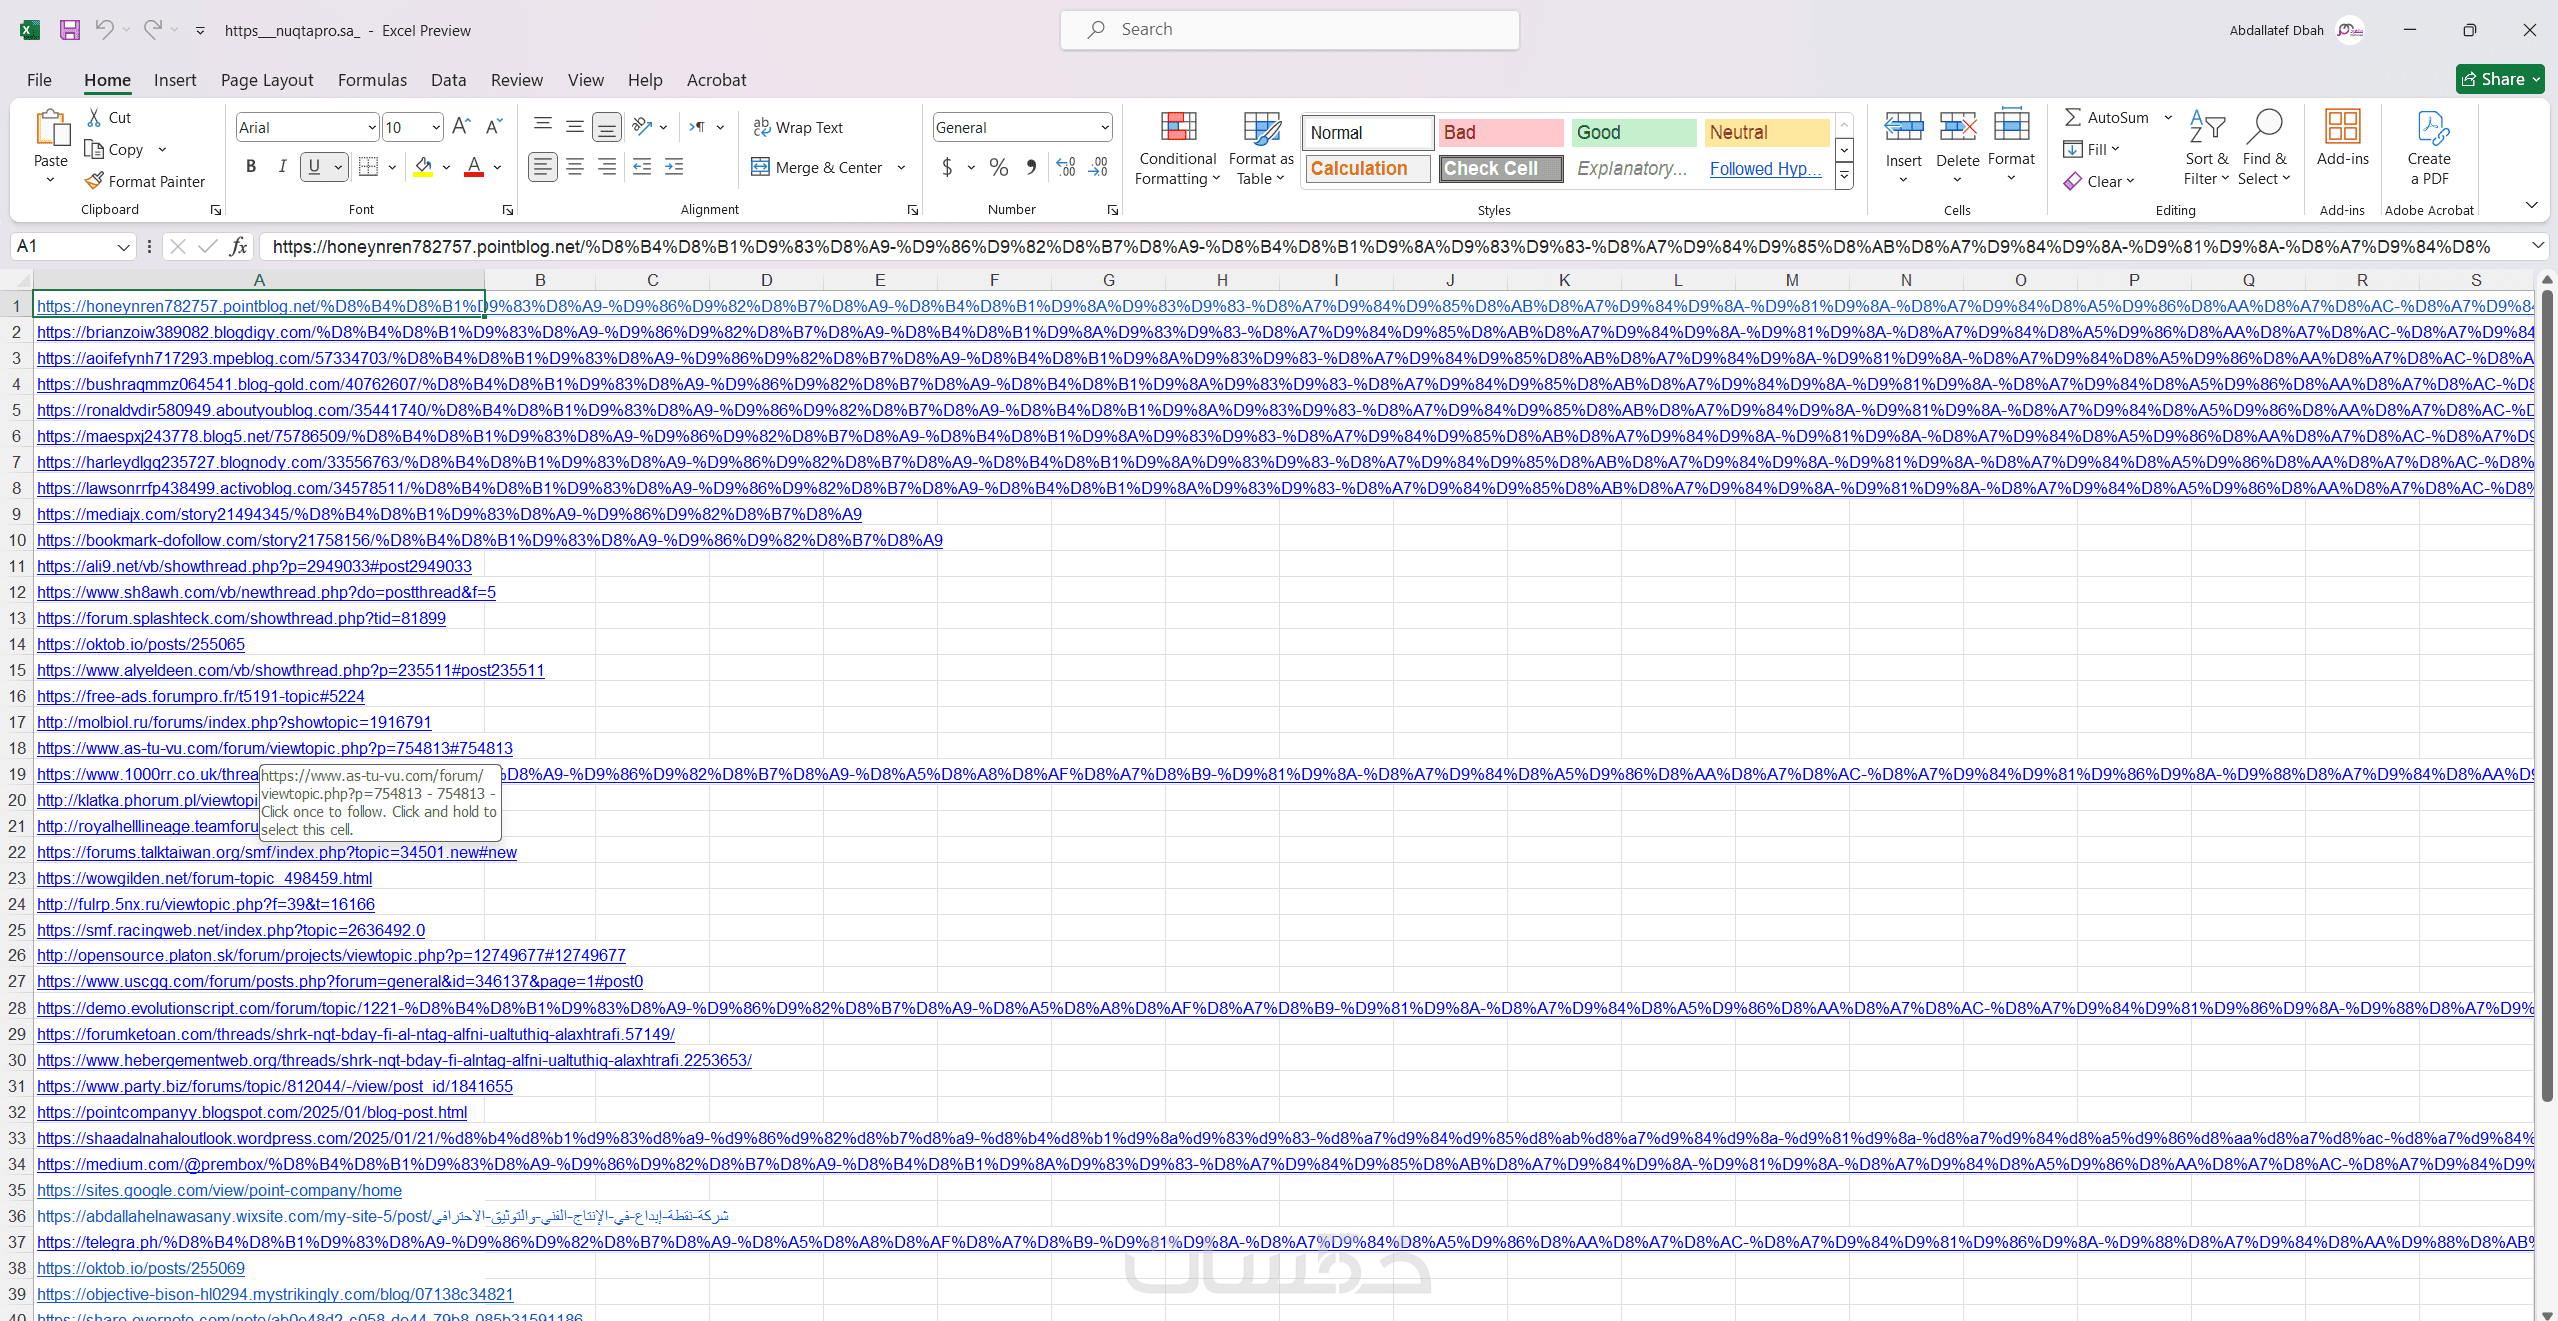The image size is (2558, 1321).
Task: Expand the General number format dropdown
Action: 1104,127
